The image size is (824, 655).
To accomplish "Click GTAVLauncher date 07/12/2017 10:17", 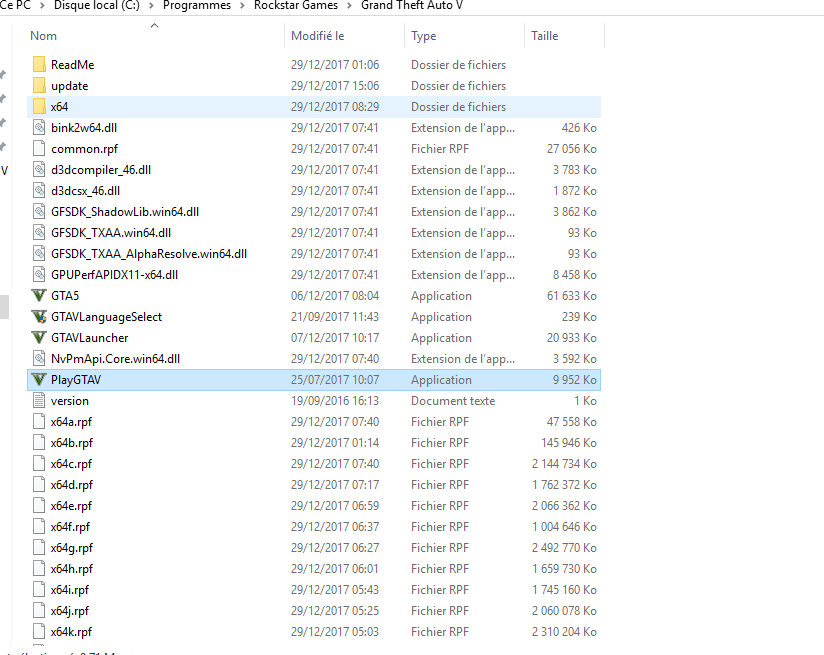I will [x=335, y=338].
